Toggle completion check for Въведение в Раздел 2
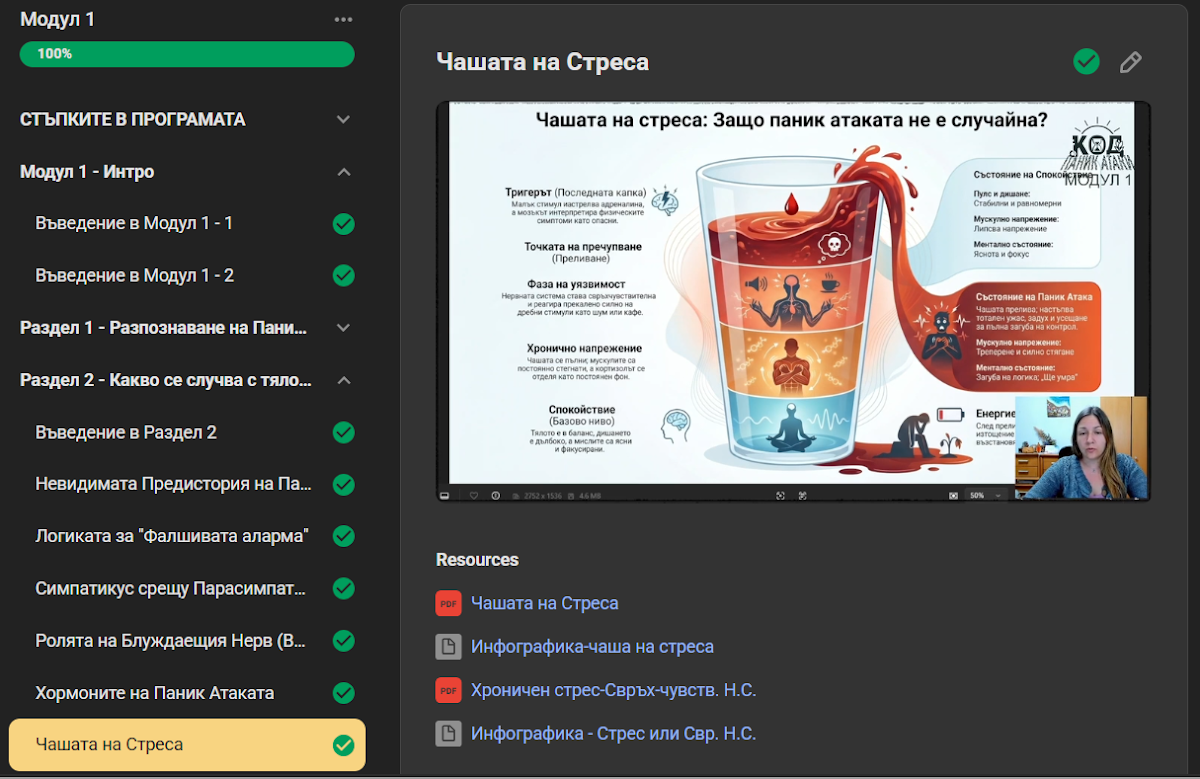The height and width of the screenshot is (779, 1200). tap(343, 432)
